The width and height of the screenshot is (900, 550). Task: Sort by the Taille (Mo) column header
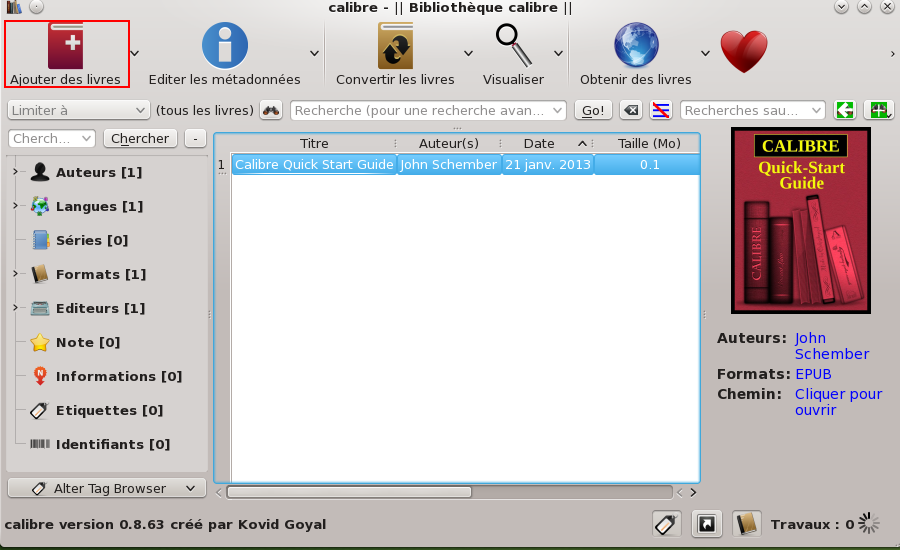(x=649, y=143)
